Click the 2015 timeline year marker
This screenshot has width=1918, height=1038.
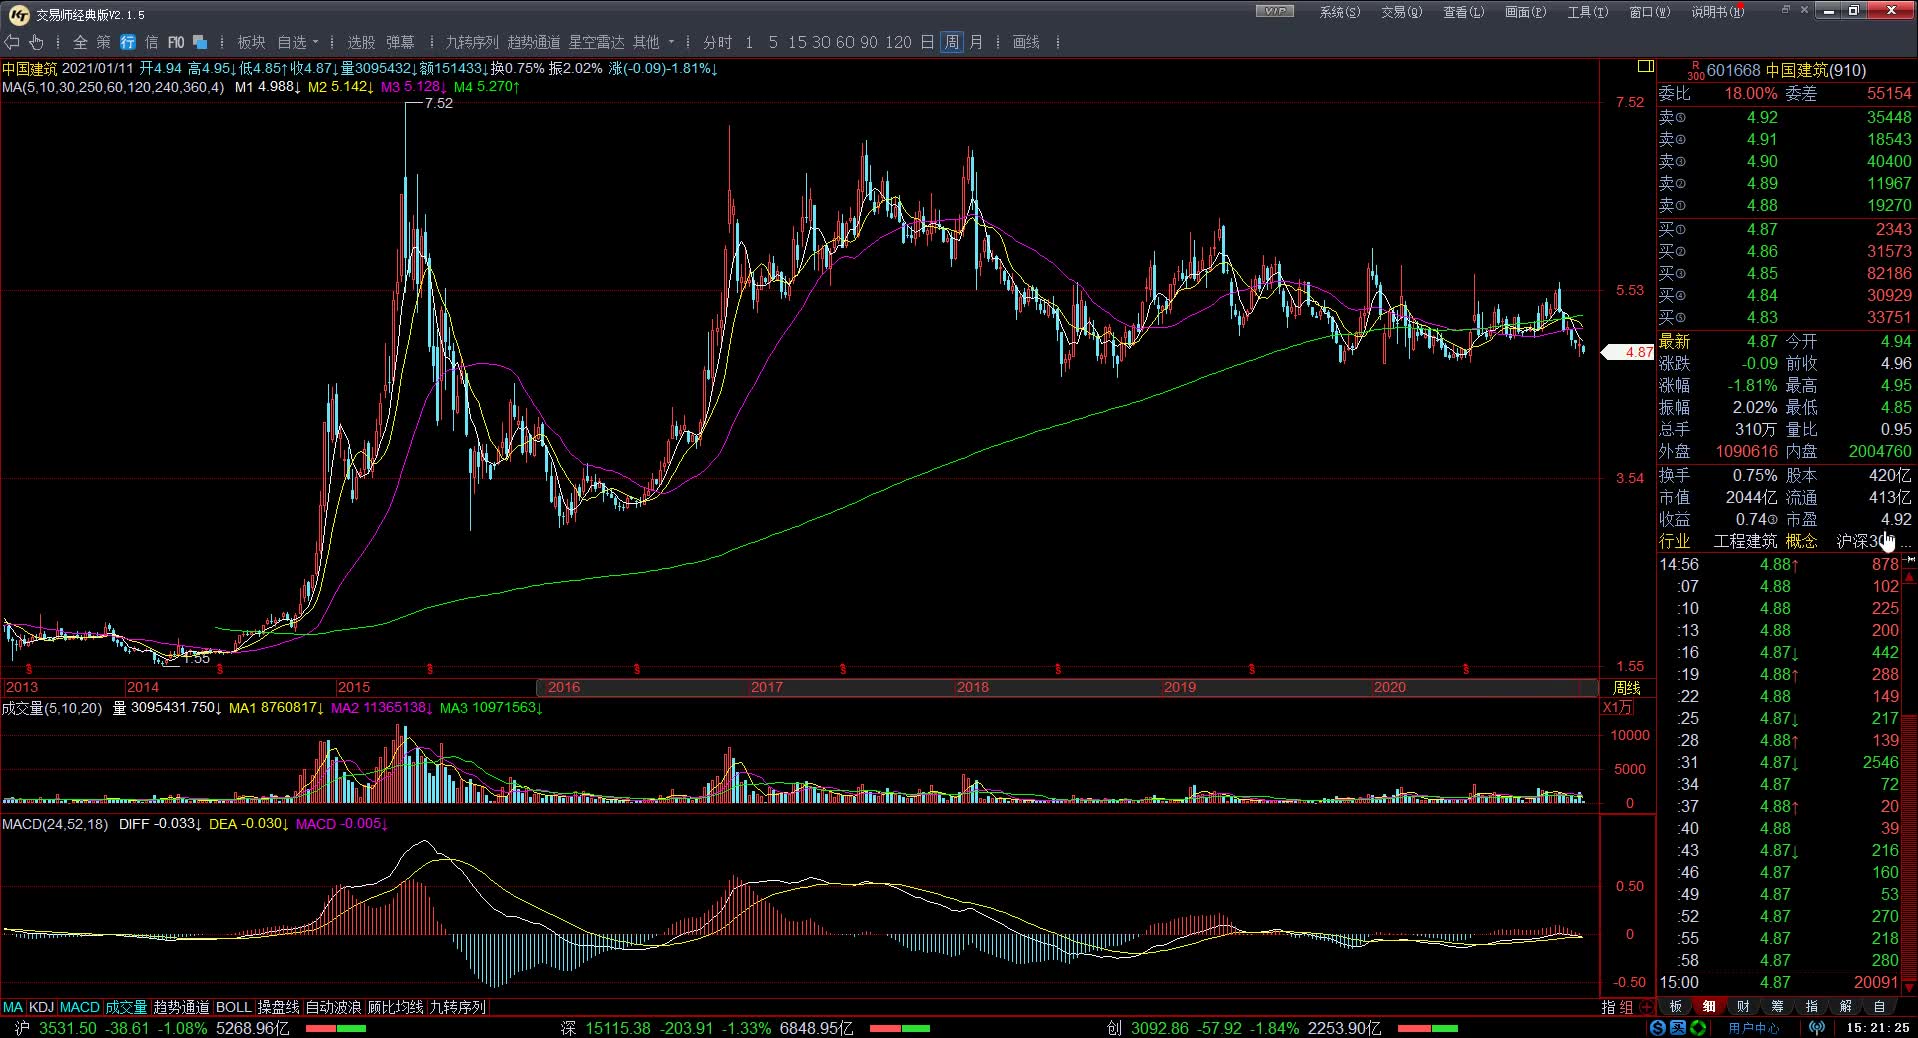(x=353, y=687)
